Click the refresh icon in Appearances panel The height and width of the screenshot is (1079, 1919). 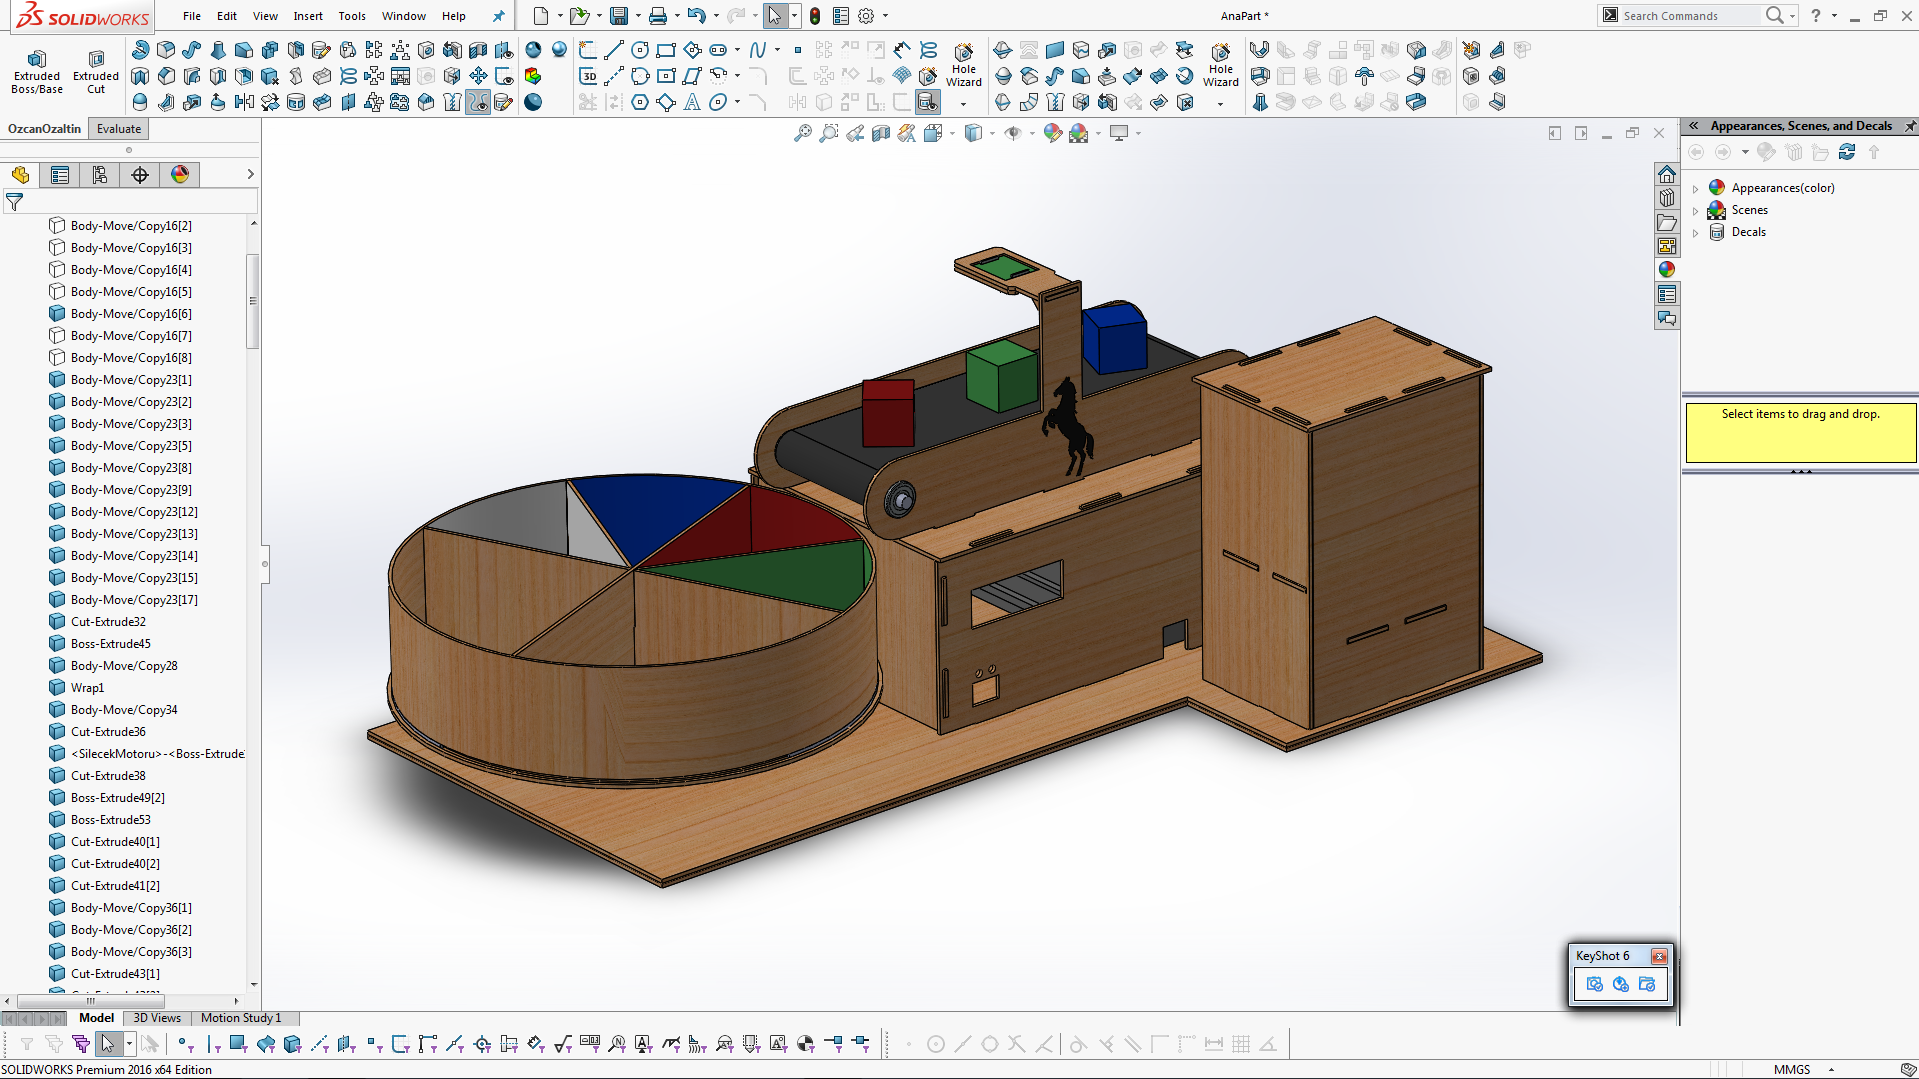click(1847, 152)
